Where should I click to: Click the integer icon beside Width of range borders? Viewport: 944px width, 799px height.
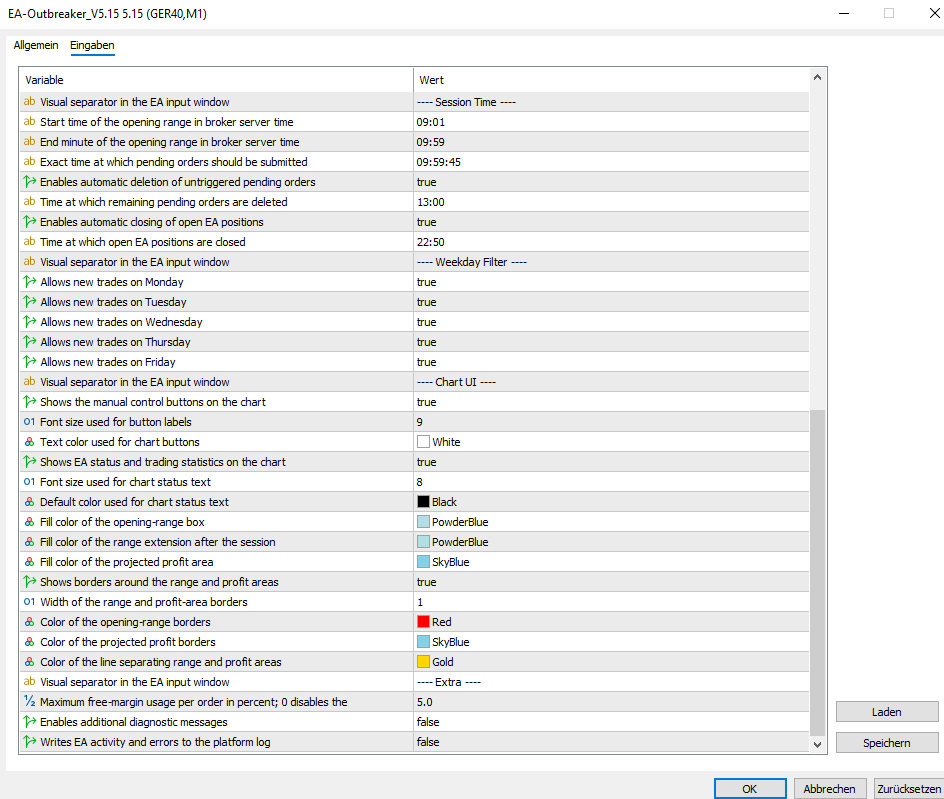point(30,602)
